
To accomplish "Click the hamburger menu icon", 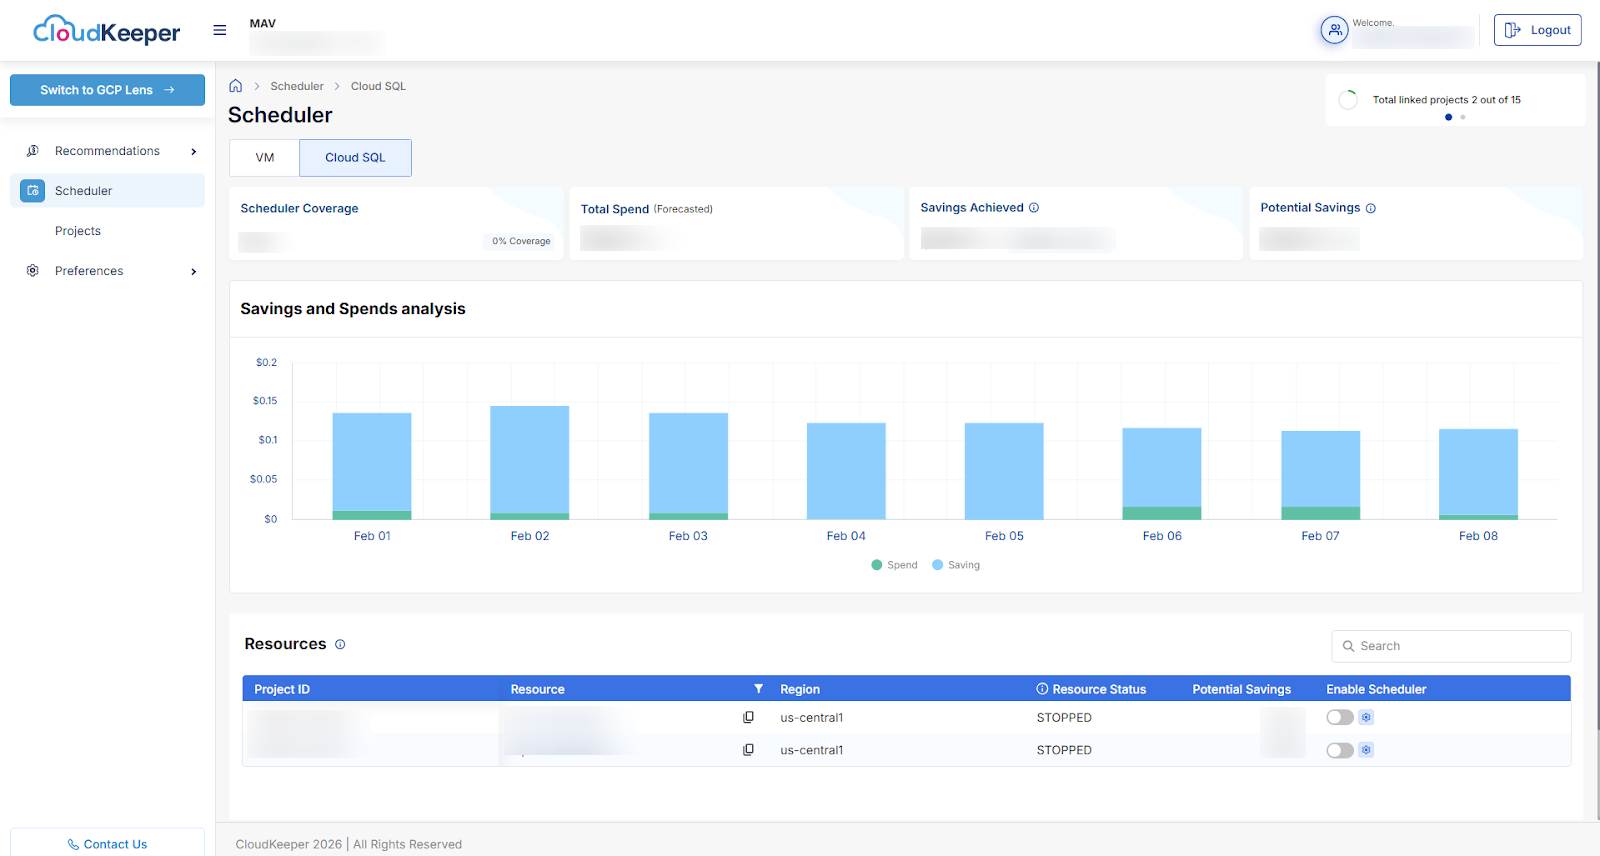I will click(x=220, y=30).
